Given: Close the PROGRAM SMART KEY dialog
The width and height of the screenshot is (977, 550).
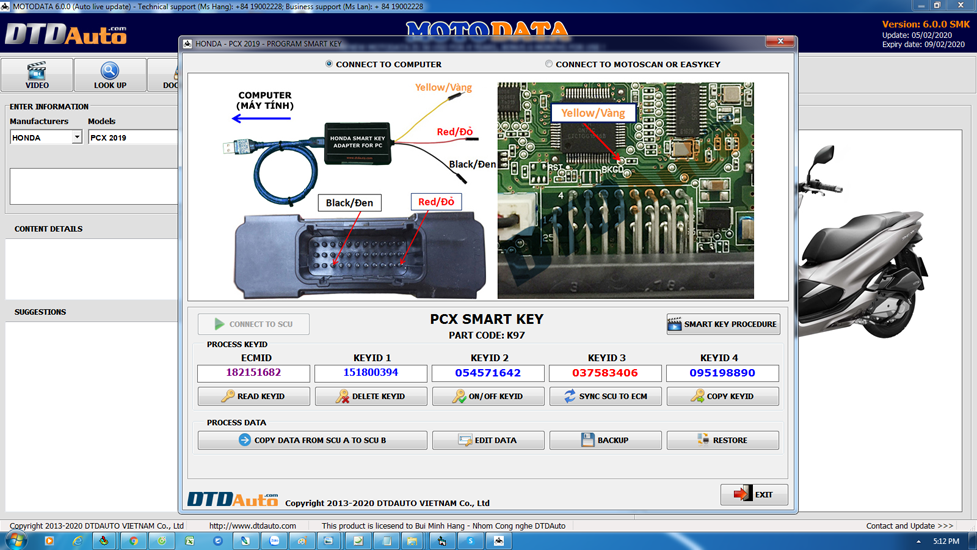Looking at the screenshot, I should coord(780,42).
